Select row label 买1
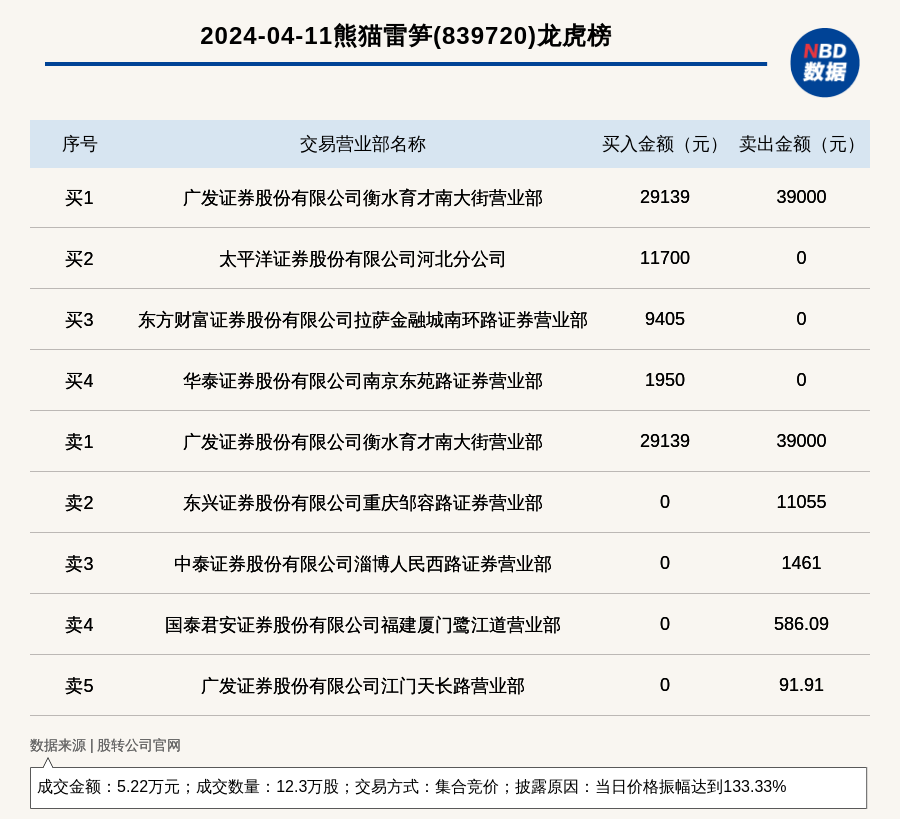This screenshot has height=819, width=900. [x=79, y=198]
